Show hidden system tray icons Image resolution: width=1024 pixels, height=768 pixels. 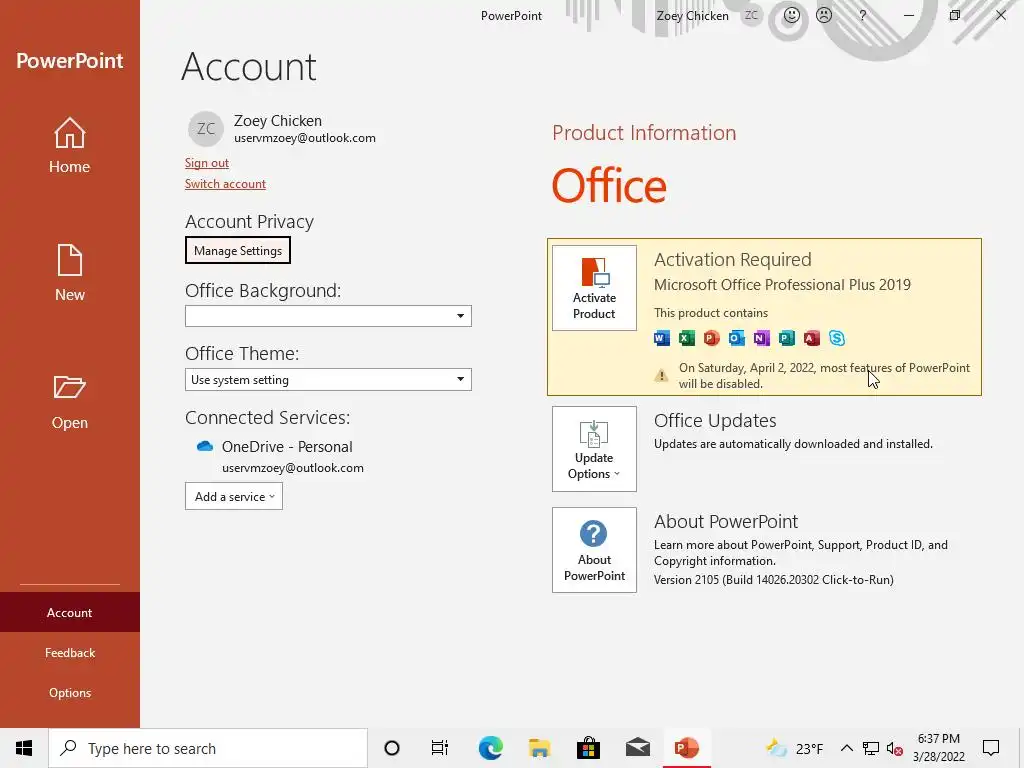[846, 748]
